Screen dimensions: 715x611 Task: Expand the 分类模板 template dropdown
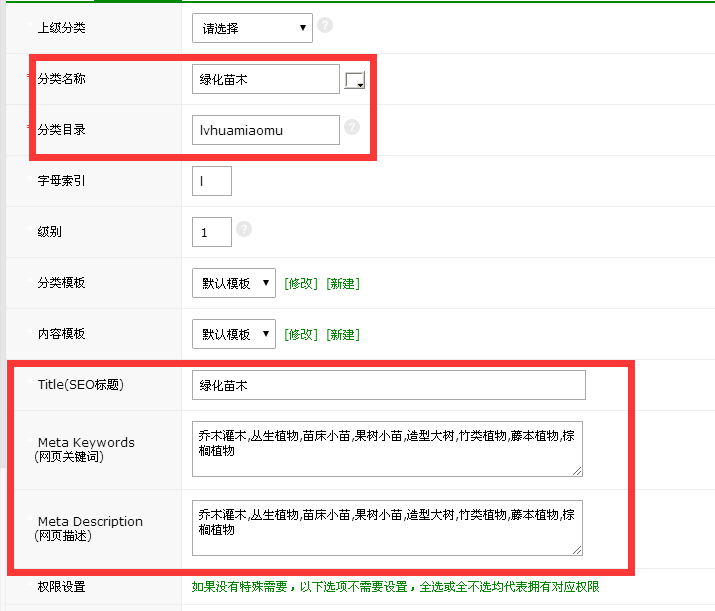tap(234, 283)
